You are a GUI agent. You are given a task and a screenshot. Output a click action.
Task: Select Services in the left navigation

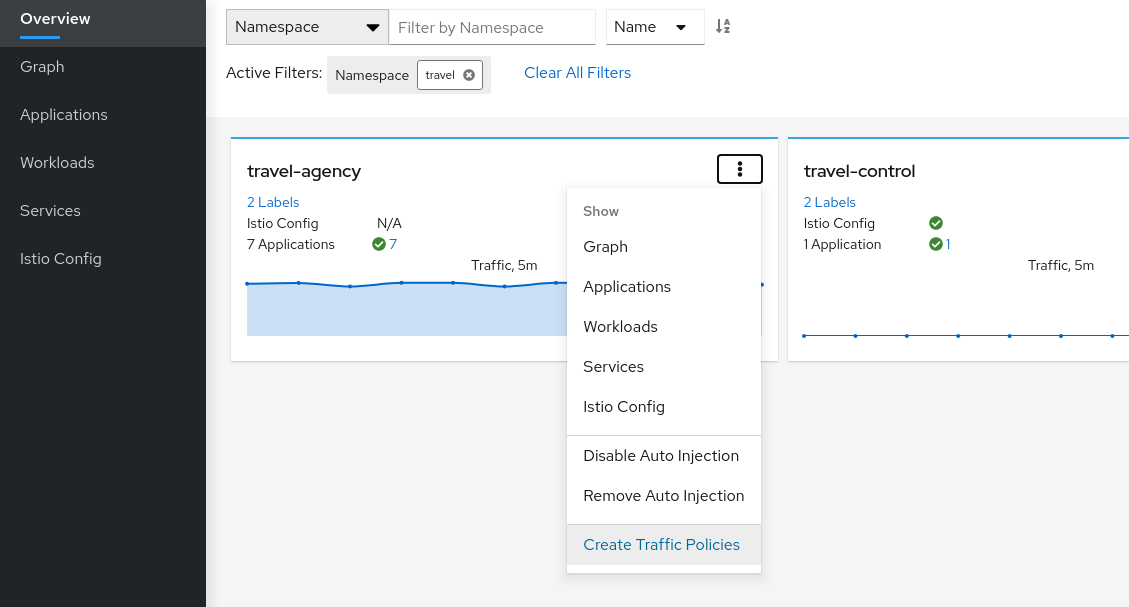49,210
